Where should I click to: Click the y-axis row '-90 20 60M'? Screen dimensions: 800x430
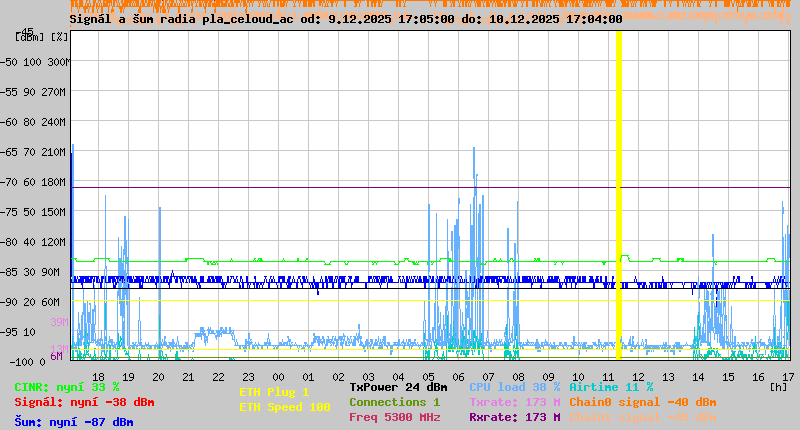[x=31, y=302]
